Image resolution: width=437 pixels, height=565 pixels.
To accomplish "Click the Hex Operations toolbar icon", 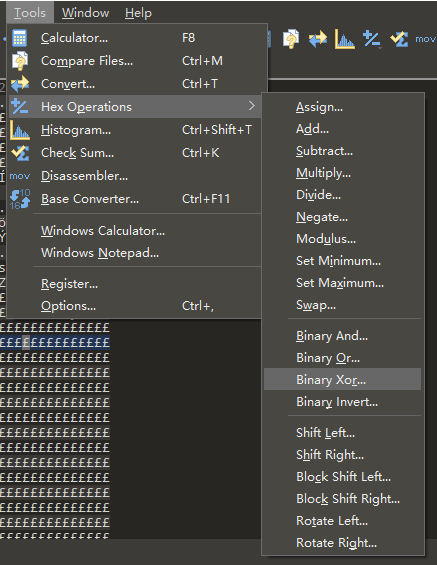I will [371, 39].
